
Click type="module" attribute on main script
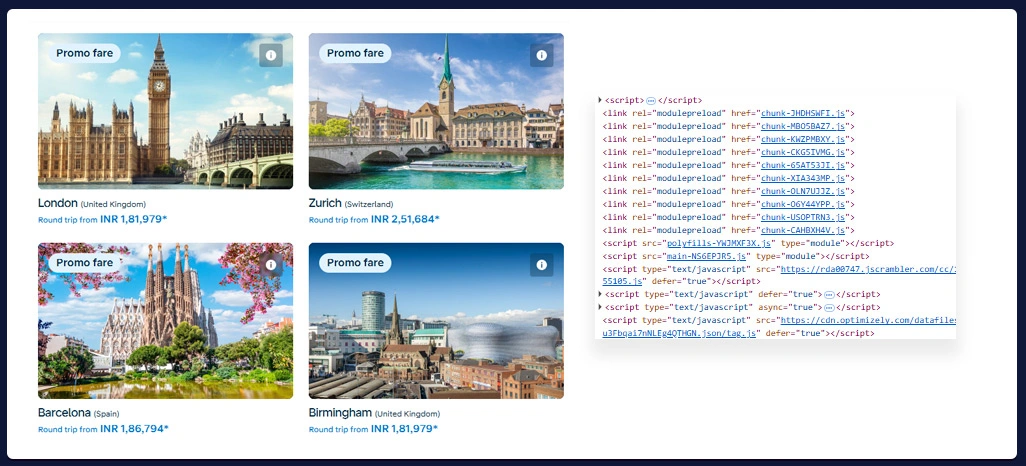786,256
